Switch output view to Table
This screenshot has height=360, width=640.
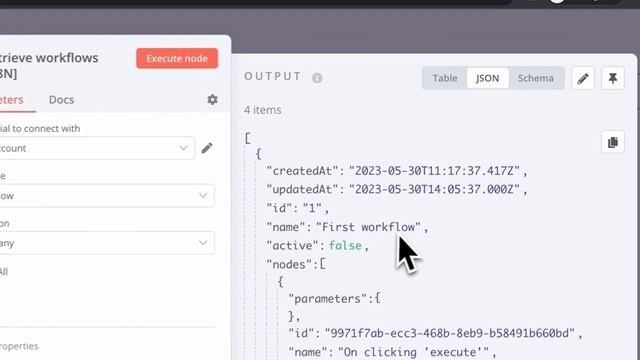[x=444, y=78]
